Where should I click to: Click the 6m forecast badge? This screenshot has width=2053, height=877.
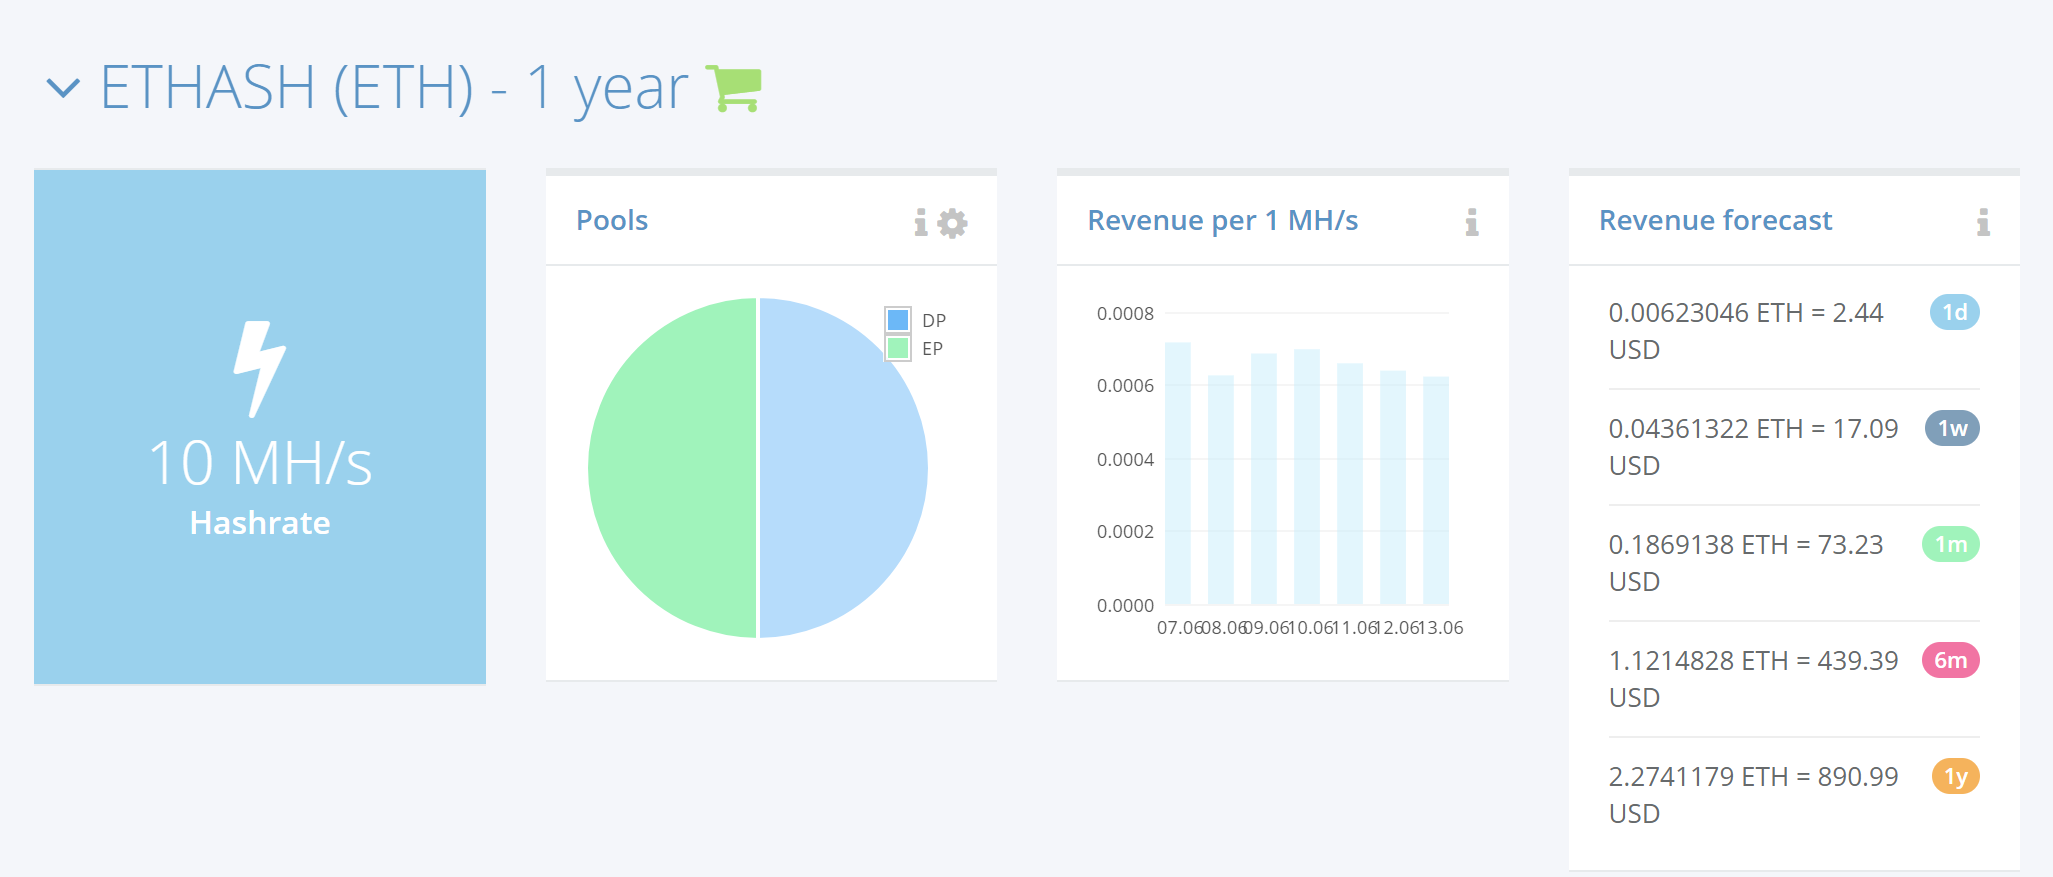1951,660
